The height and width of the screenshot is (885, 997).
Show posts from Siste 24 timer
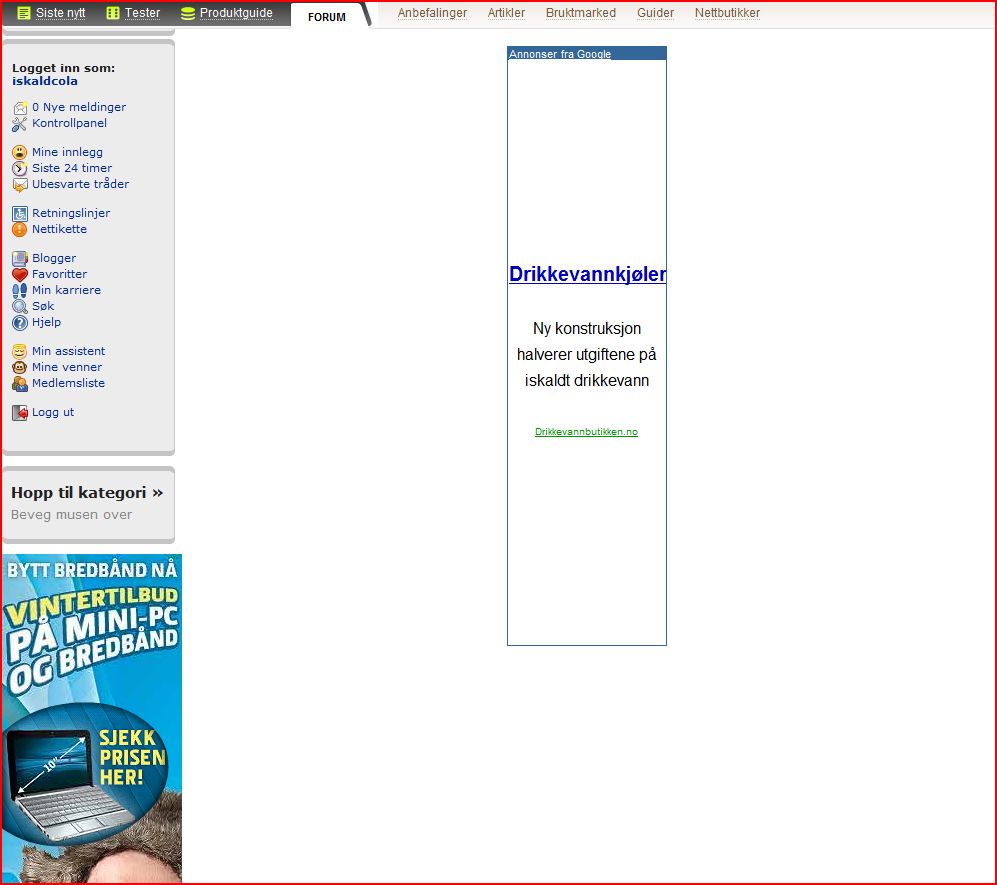tap(72, 168)
